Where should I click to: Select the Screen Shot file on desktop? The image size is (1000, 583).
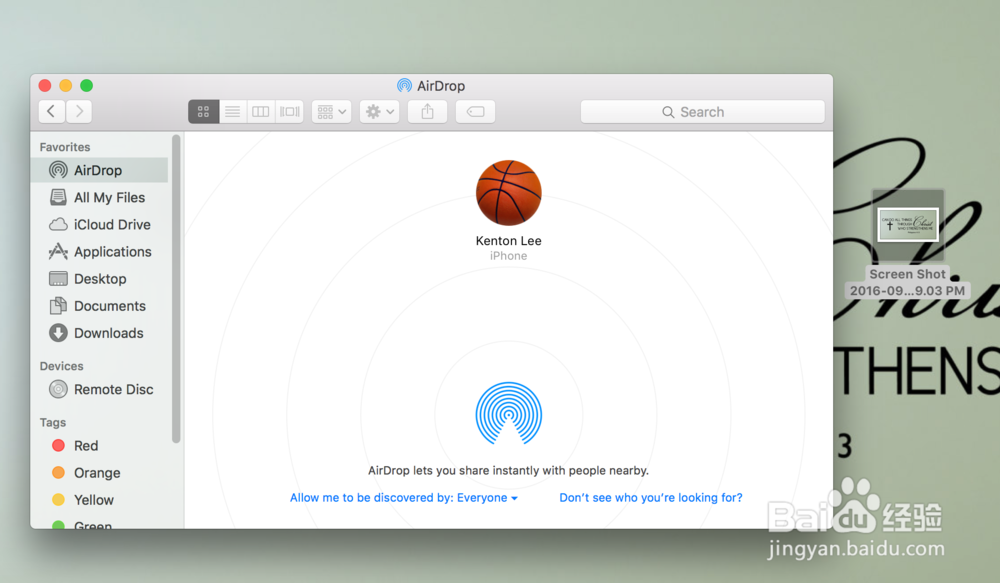(x=908, y=244)
